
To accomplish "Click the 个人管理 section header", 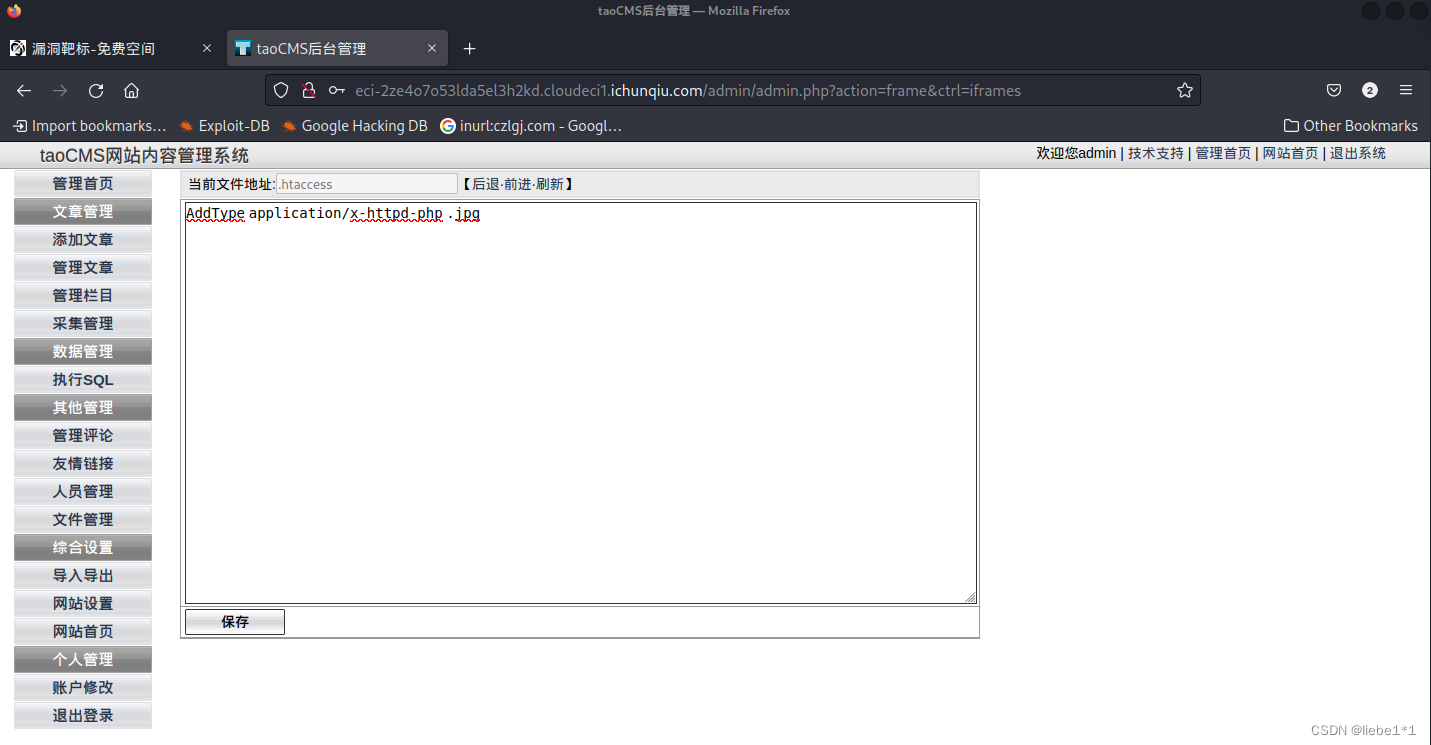I will [83, 660].
